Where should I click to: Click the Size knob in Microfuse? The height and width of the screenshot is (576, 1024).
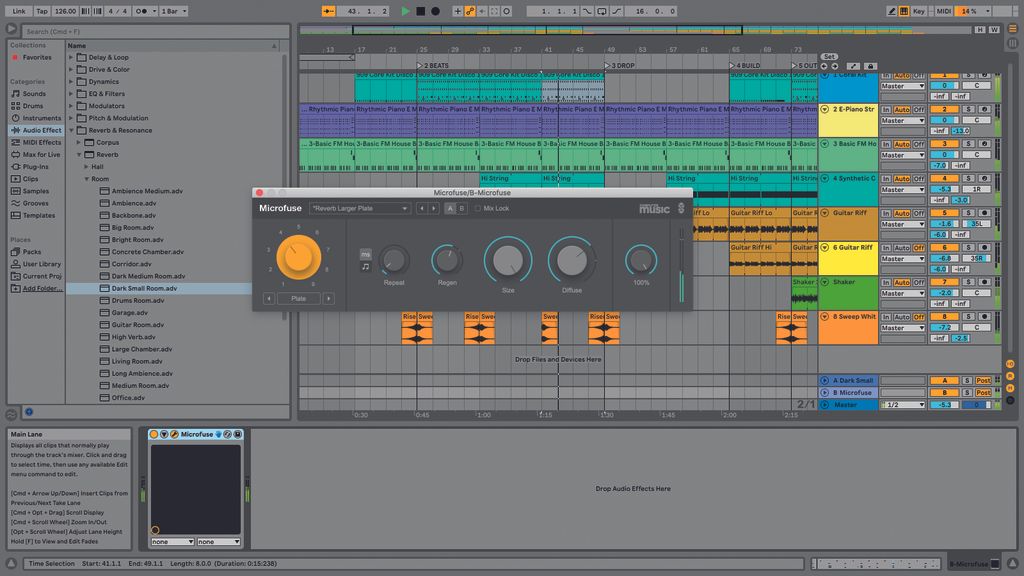click(508, 260)
